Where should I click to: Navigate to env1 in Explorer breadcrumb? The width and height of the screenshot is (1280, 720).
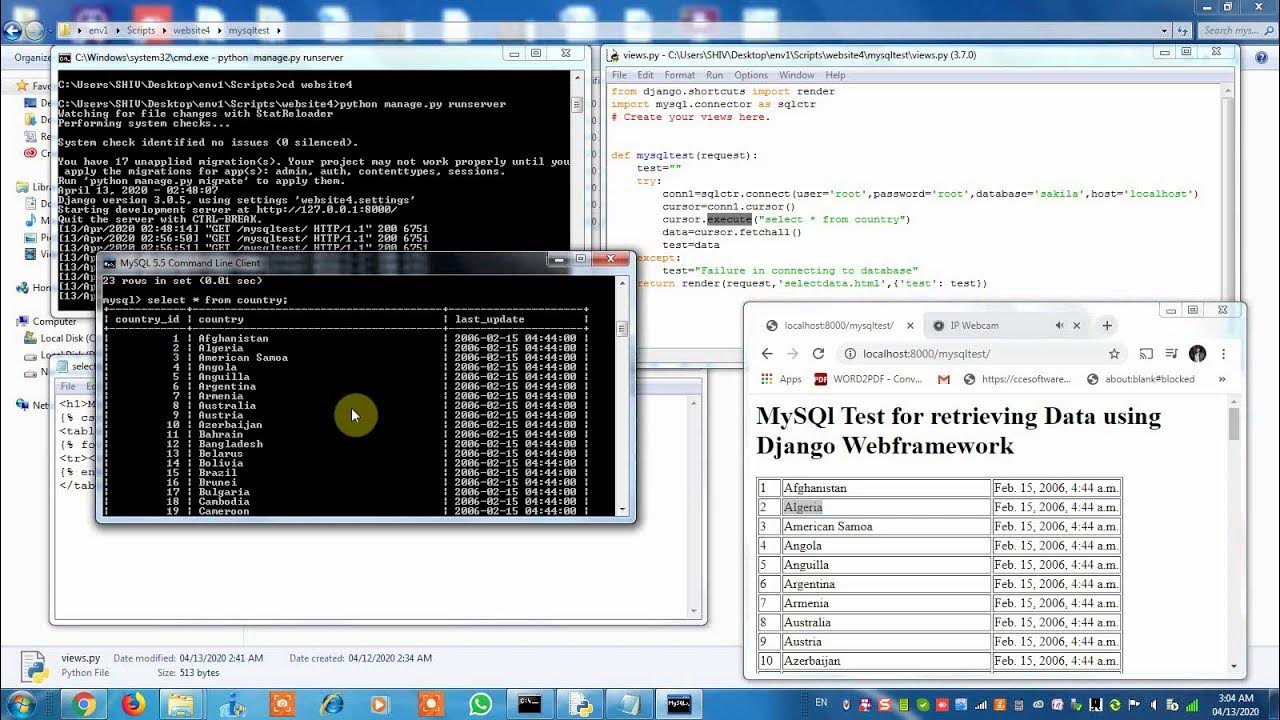(98, 31)
